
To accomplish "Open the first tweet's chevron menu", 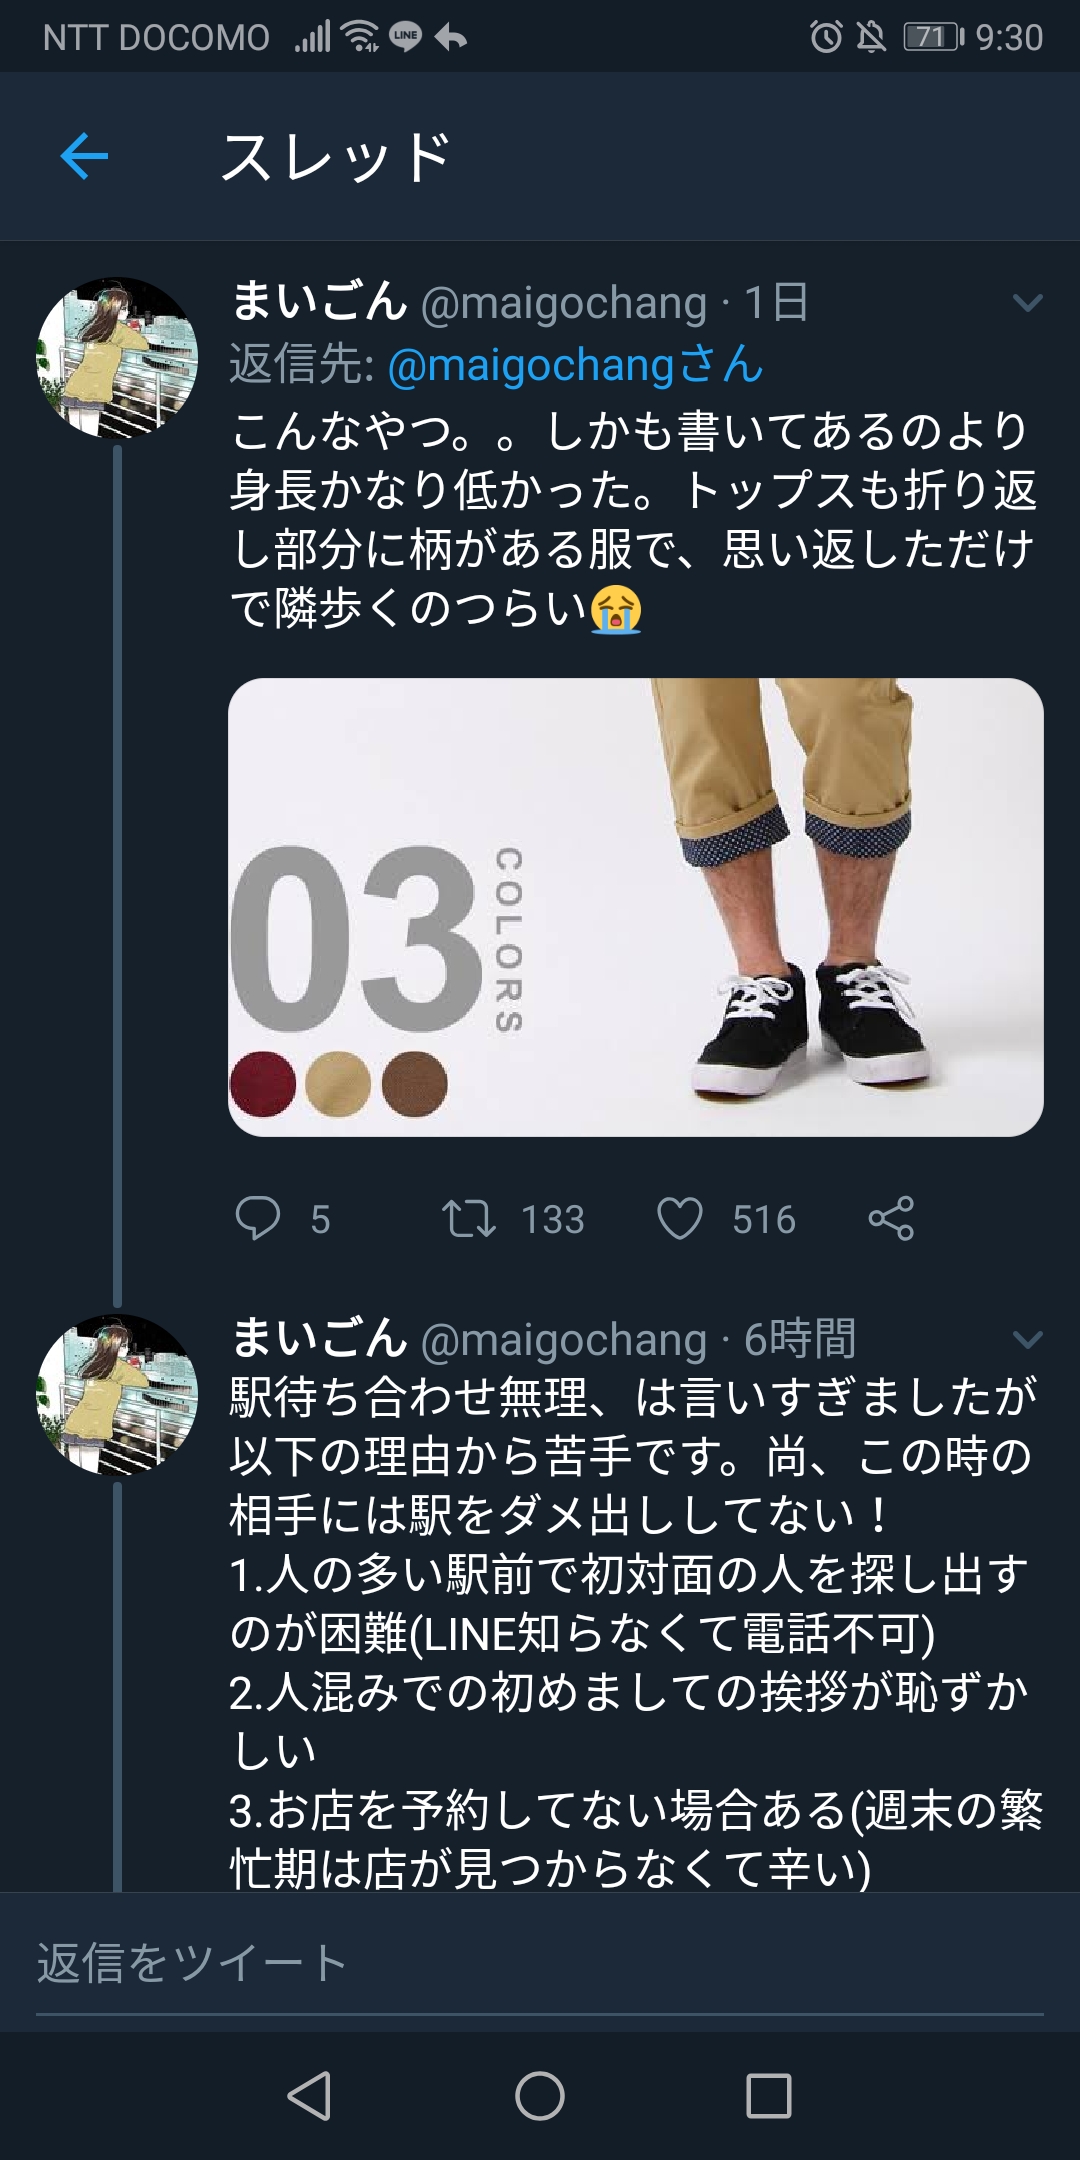I will click(1027, 302).
